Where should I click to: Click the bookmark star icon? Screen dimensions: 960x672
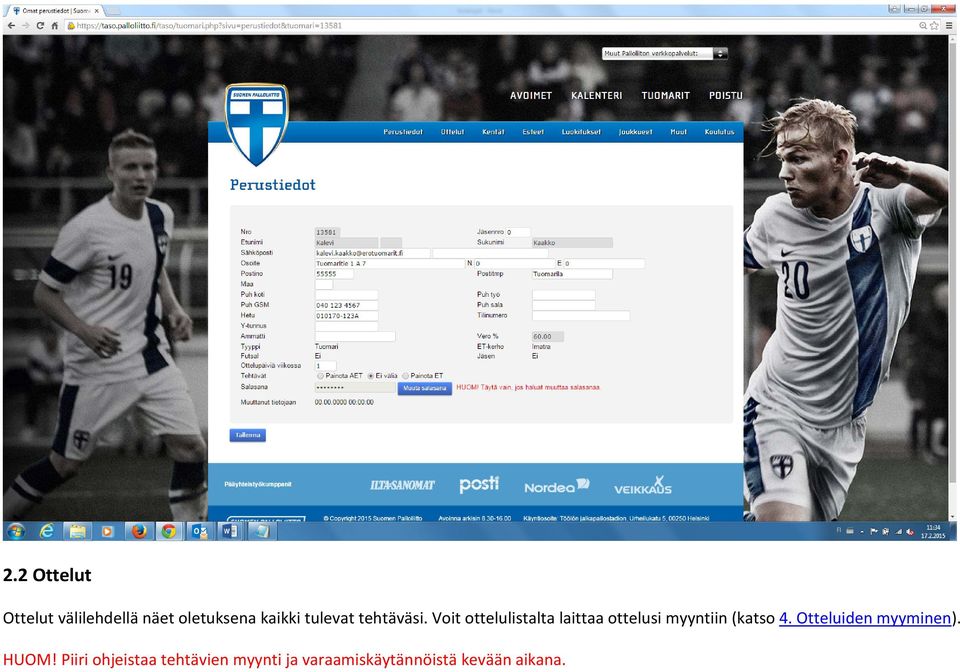[934, 26]
